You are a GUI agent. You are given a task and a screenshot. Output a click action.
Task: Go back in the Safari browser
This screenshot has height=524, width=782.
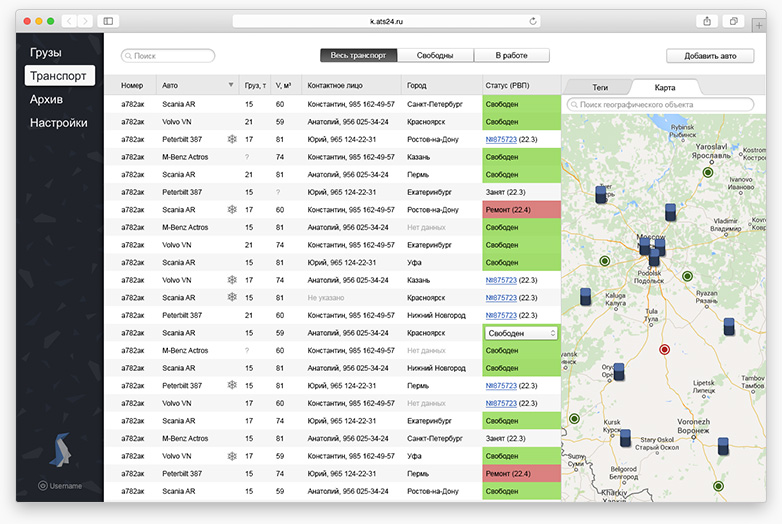tap(69, 21)
